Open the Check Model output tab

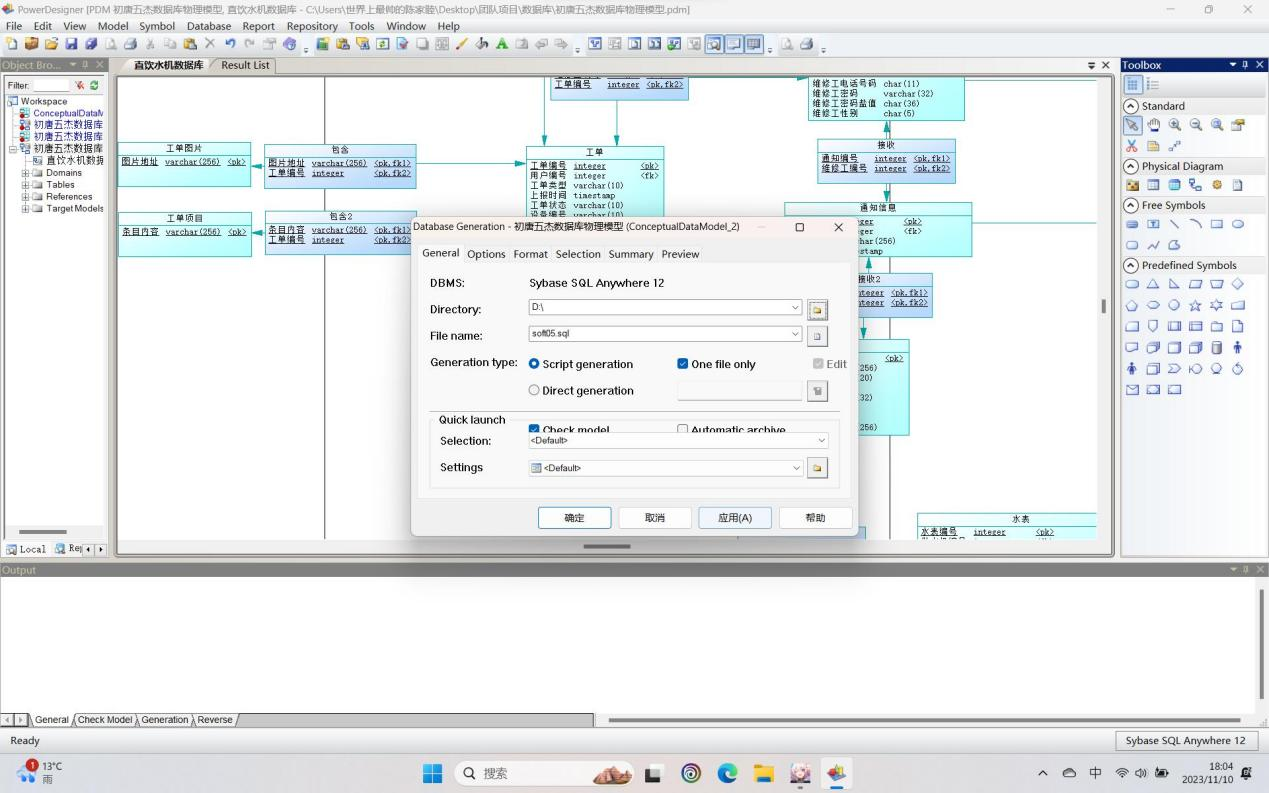[105, 719]
